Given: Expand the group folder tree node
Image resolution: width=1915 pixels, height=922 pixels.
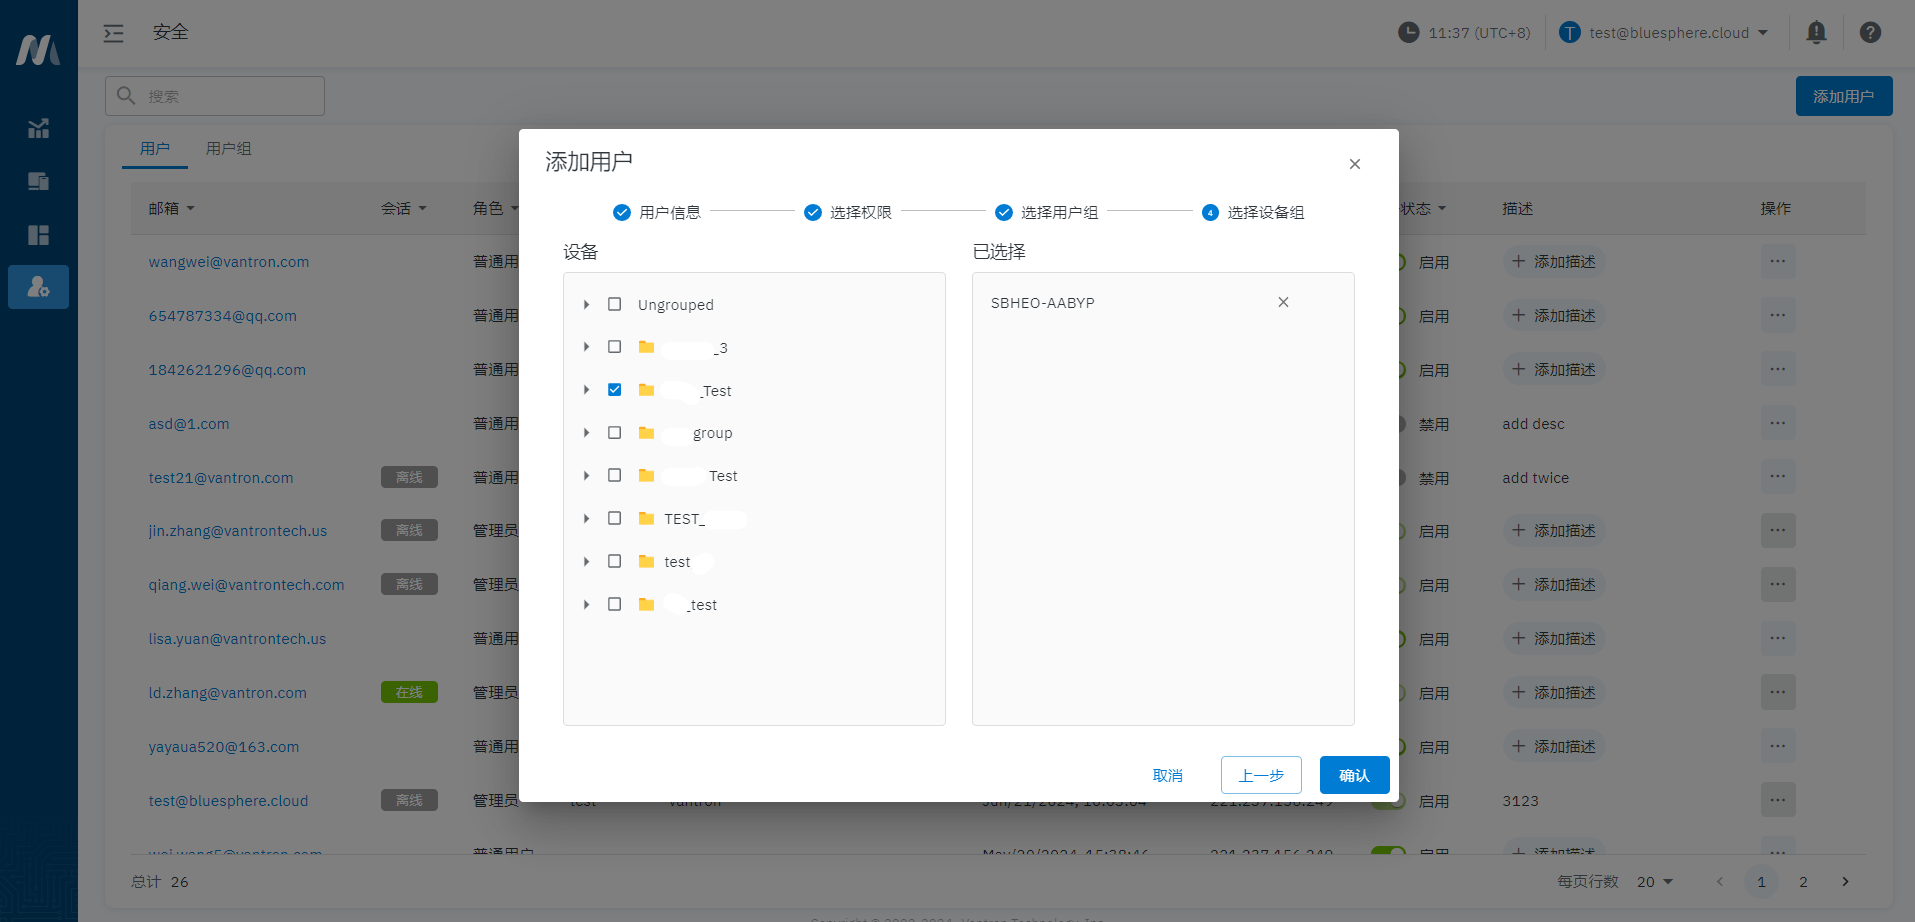Looking at the screenshot, I should 586,433.
